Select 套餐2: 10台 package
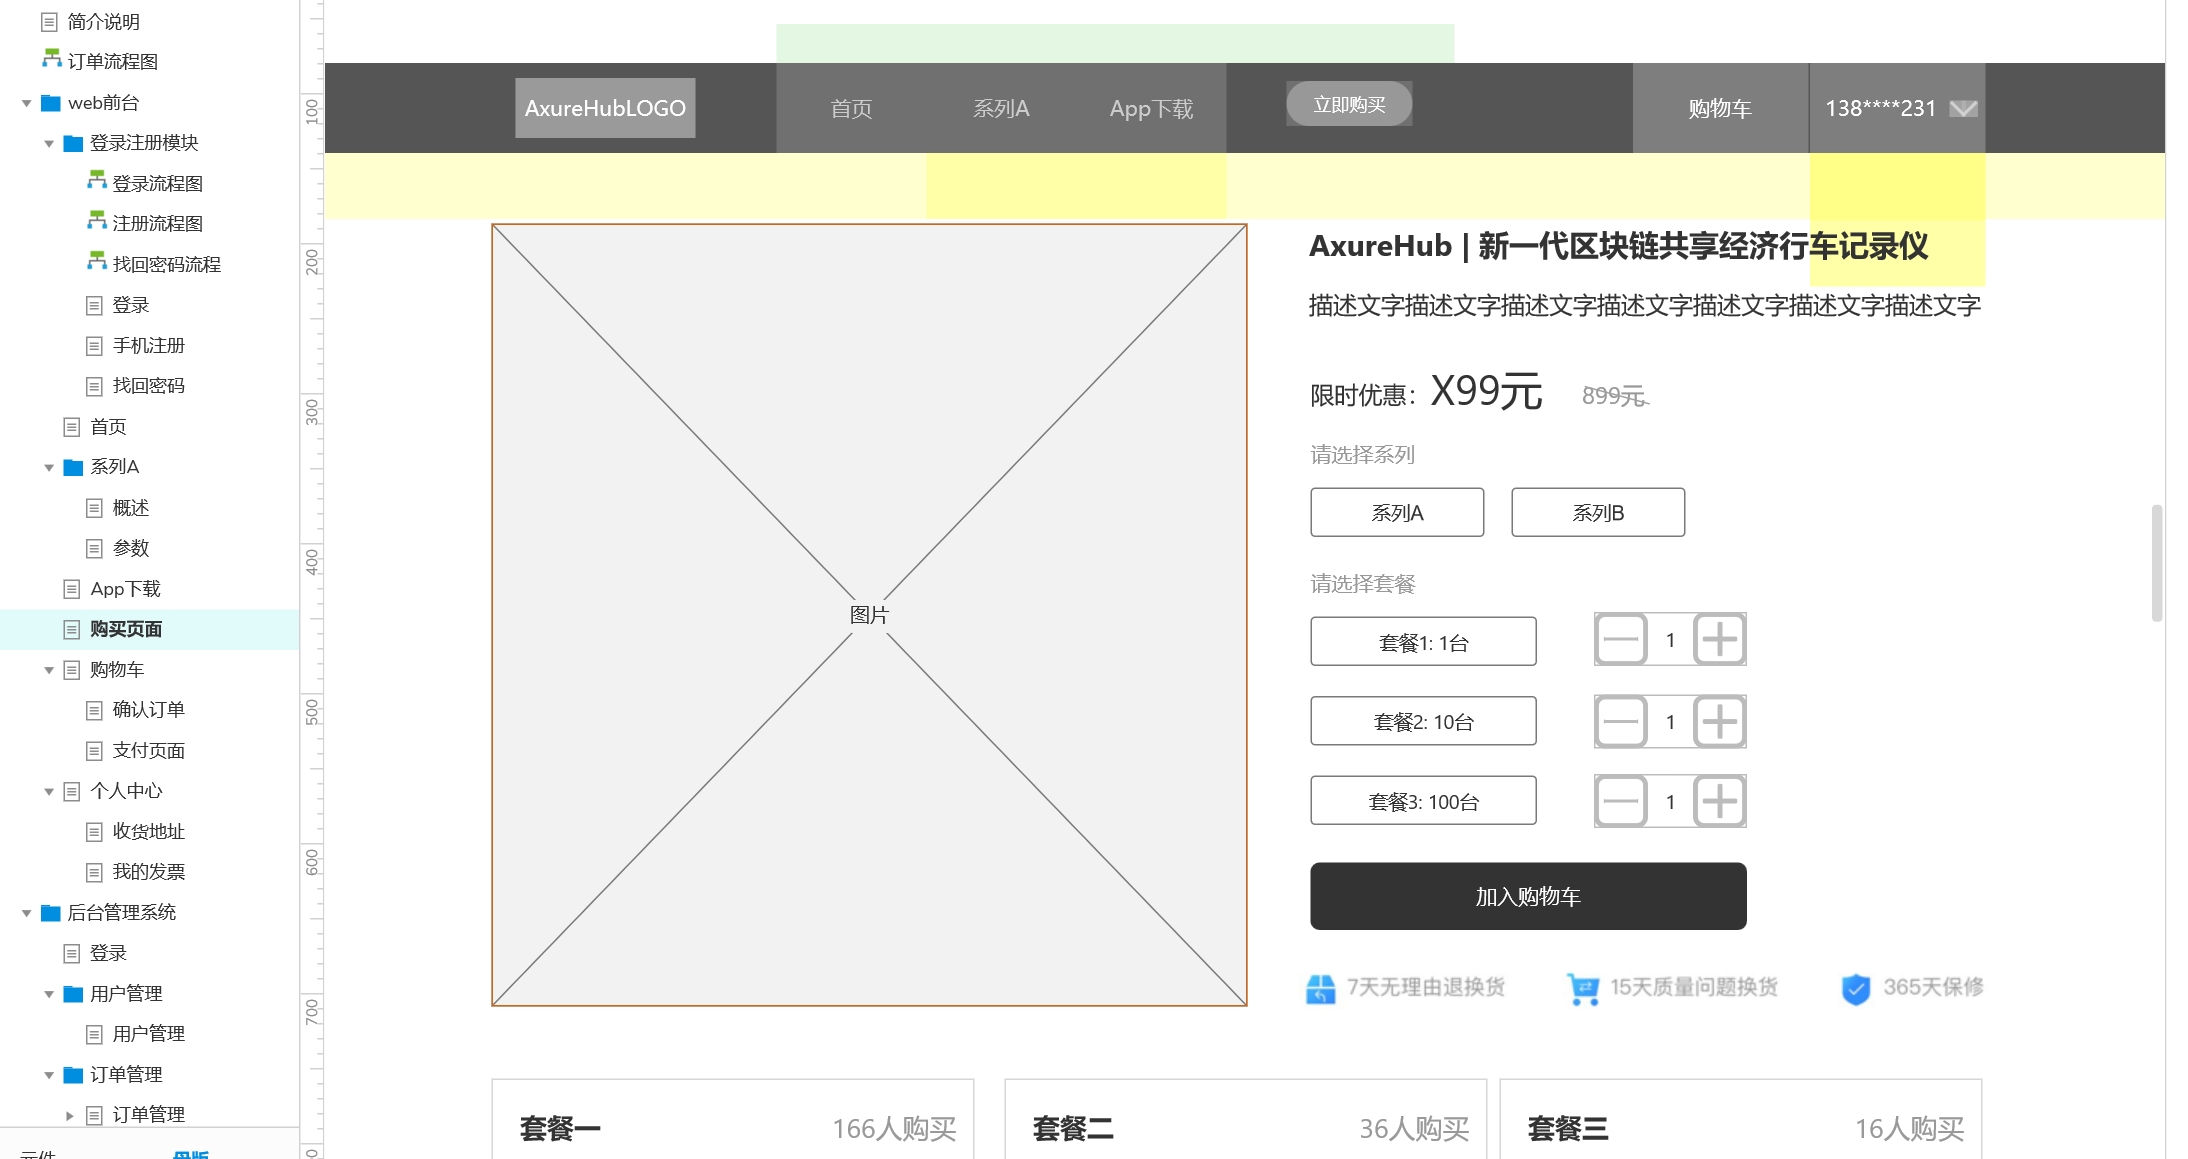2188x1159 pixels. (1423, 721)
